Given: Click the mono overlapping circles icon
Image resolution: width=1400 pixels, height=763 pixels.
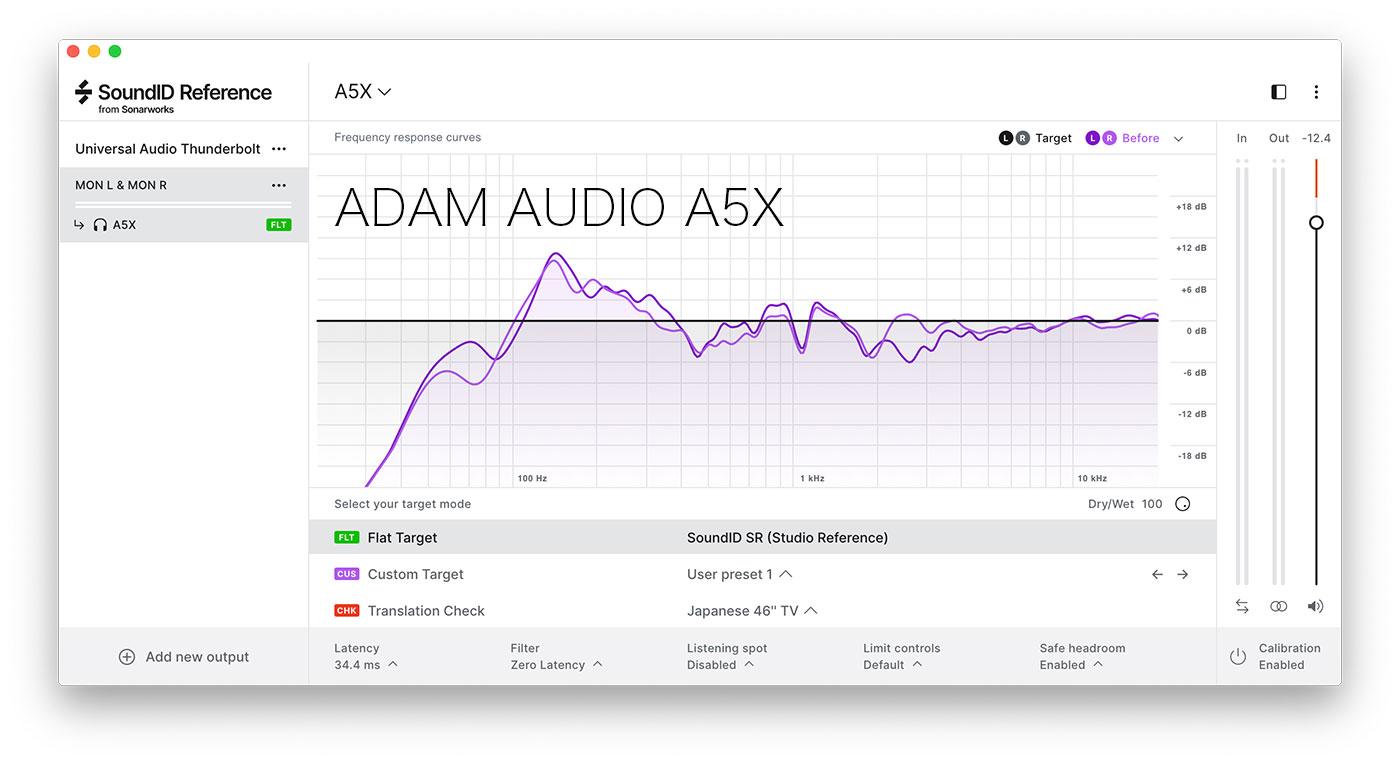Looking at the screenshot, I should pyautogui.click(x=1279, y=606).
